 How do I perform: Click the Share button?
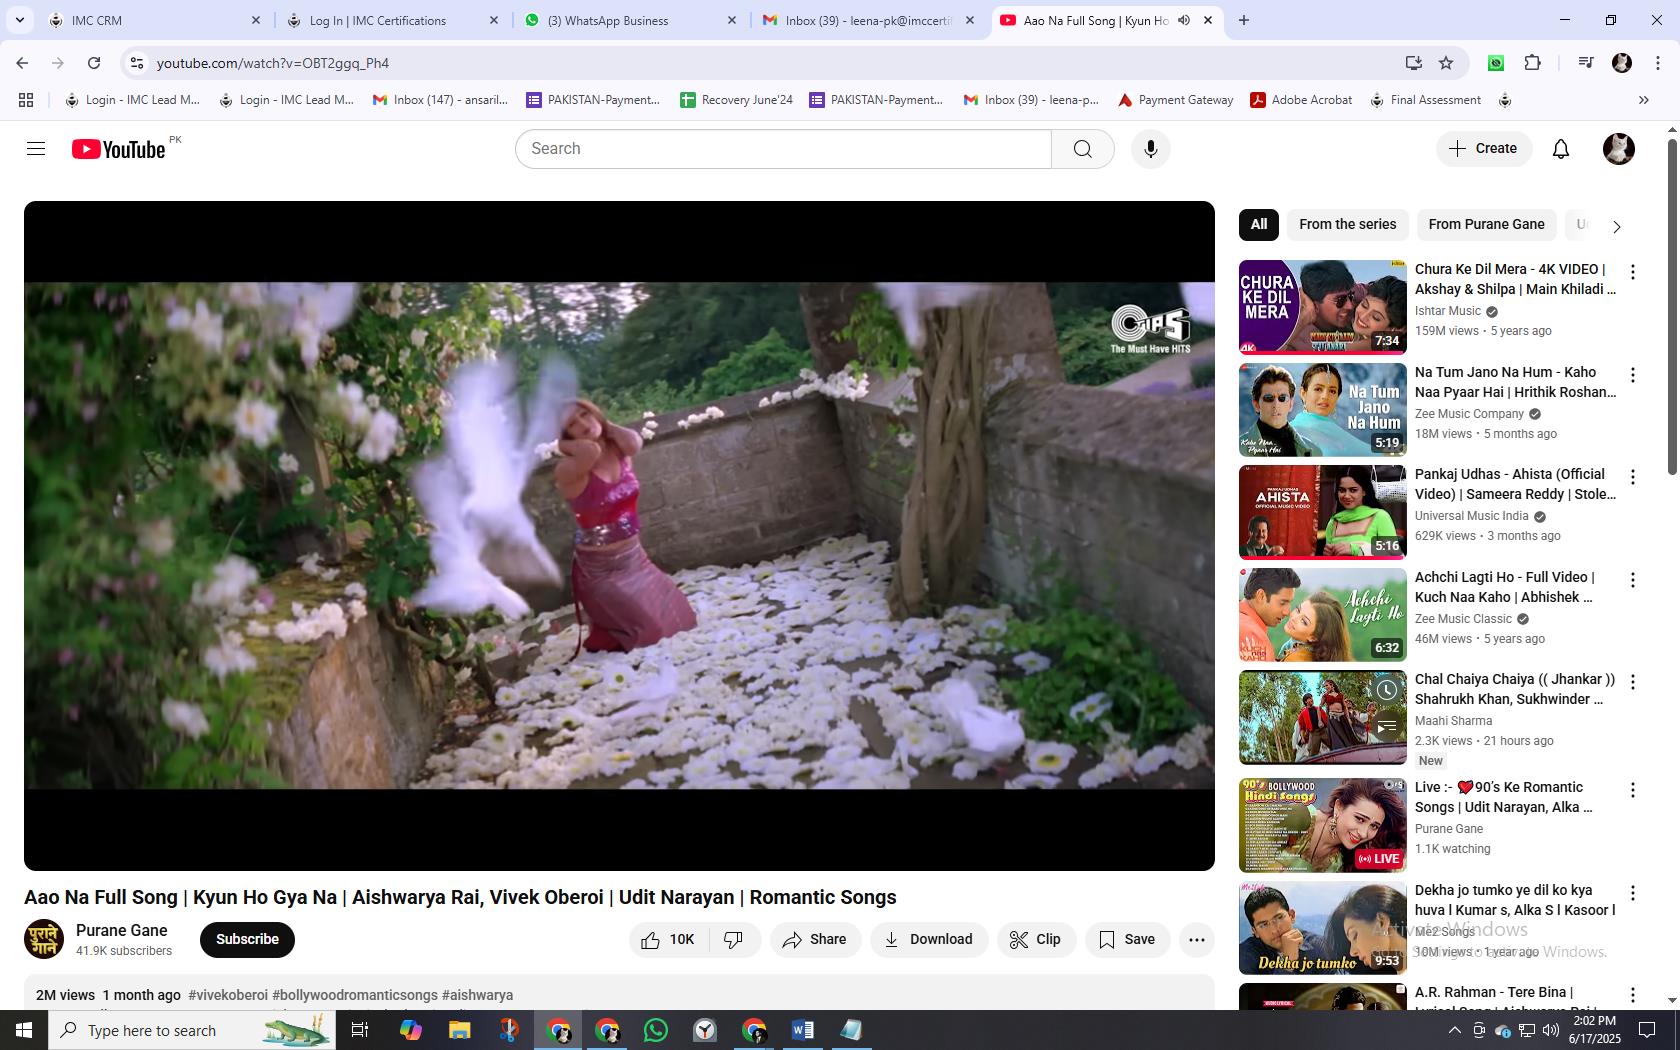[815, 939]
